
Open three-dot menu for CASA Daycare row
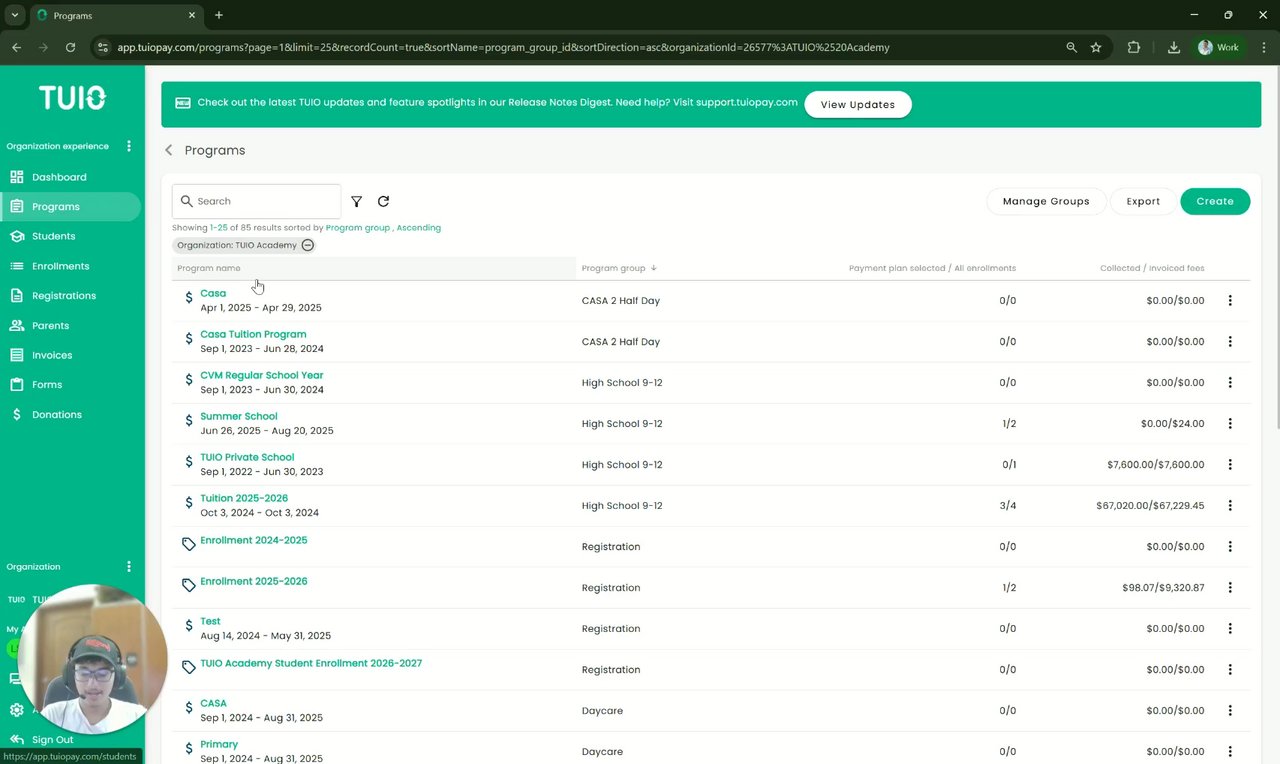click(x=1230, y=710)
